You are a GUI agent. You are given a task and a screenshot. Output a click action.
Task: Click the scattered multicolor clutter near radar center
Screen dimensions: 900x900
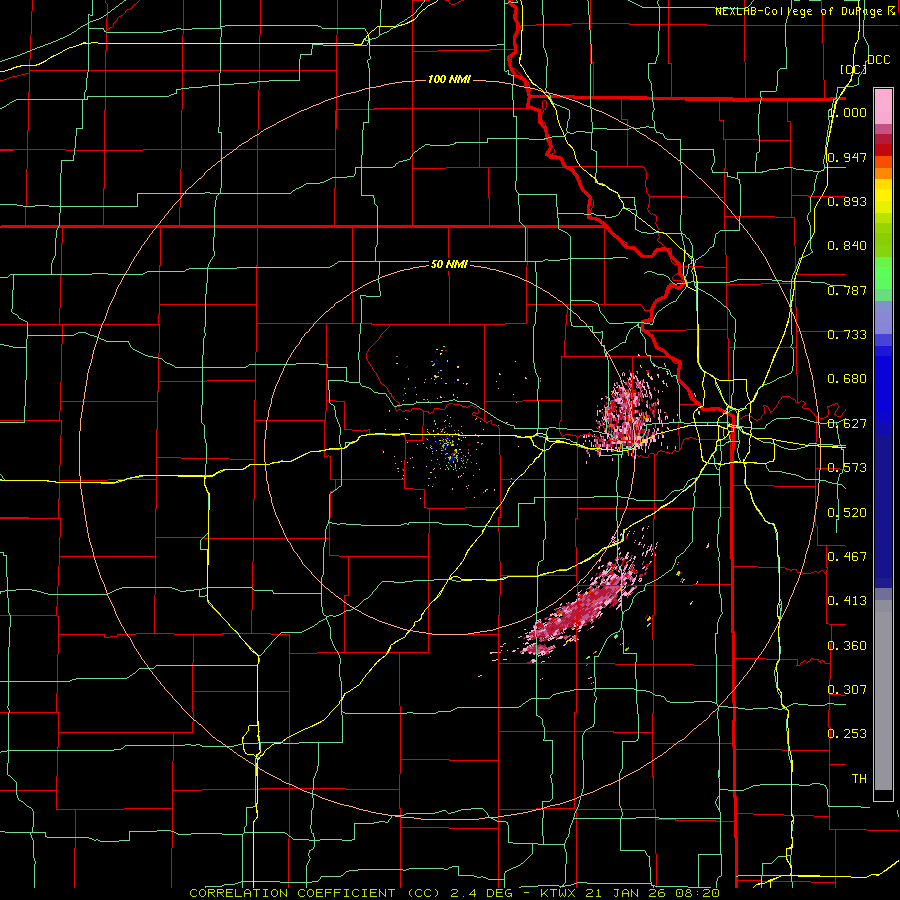[x=451, y=451]
